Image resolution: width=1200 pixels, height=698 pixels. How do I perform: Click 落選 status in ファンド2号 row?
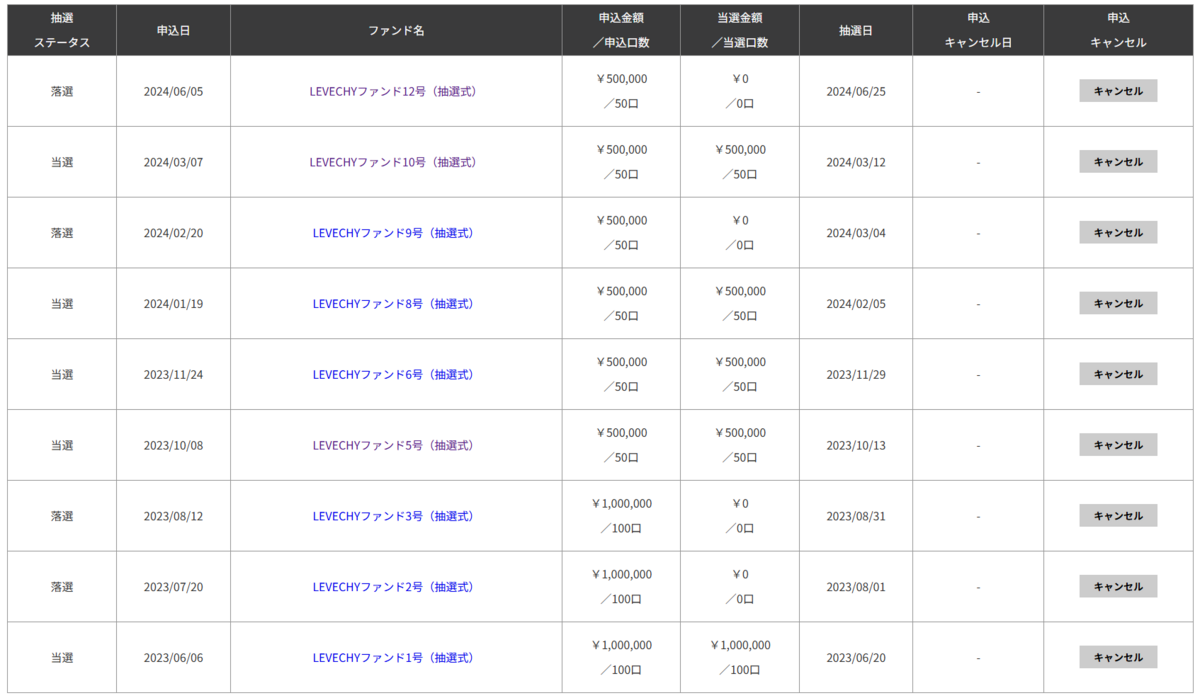tap(62, 587)
